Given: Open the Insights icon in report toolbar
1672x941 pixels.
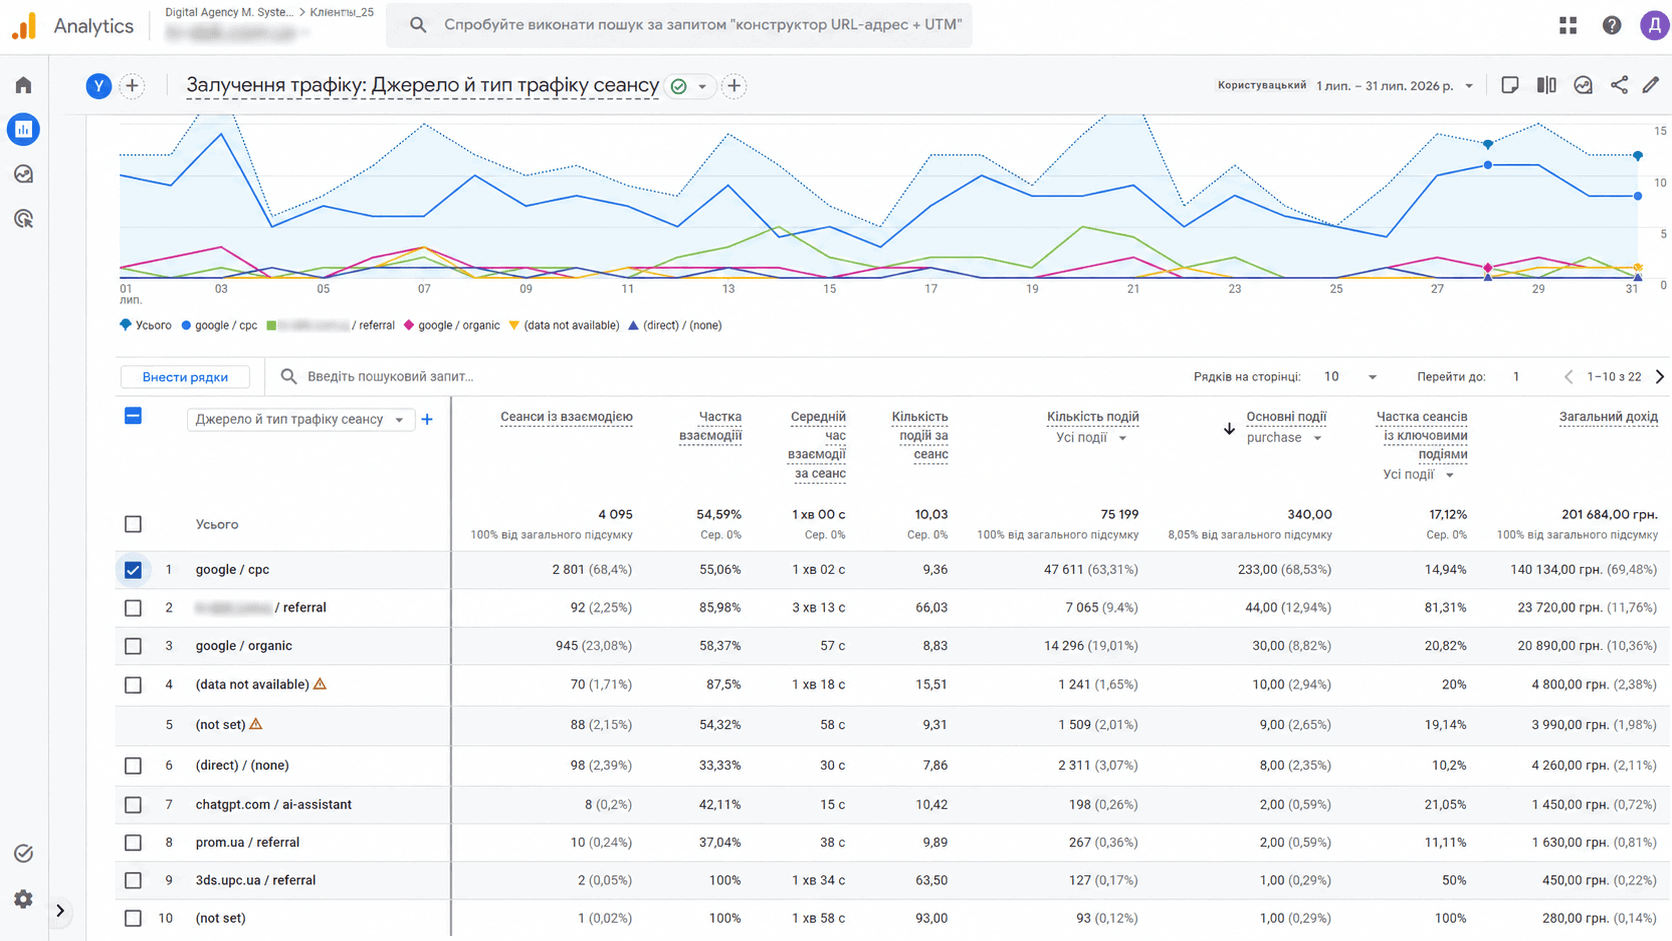Looking at the screenshot, I should click(1583, 85).
